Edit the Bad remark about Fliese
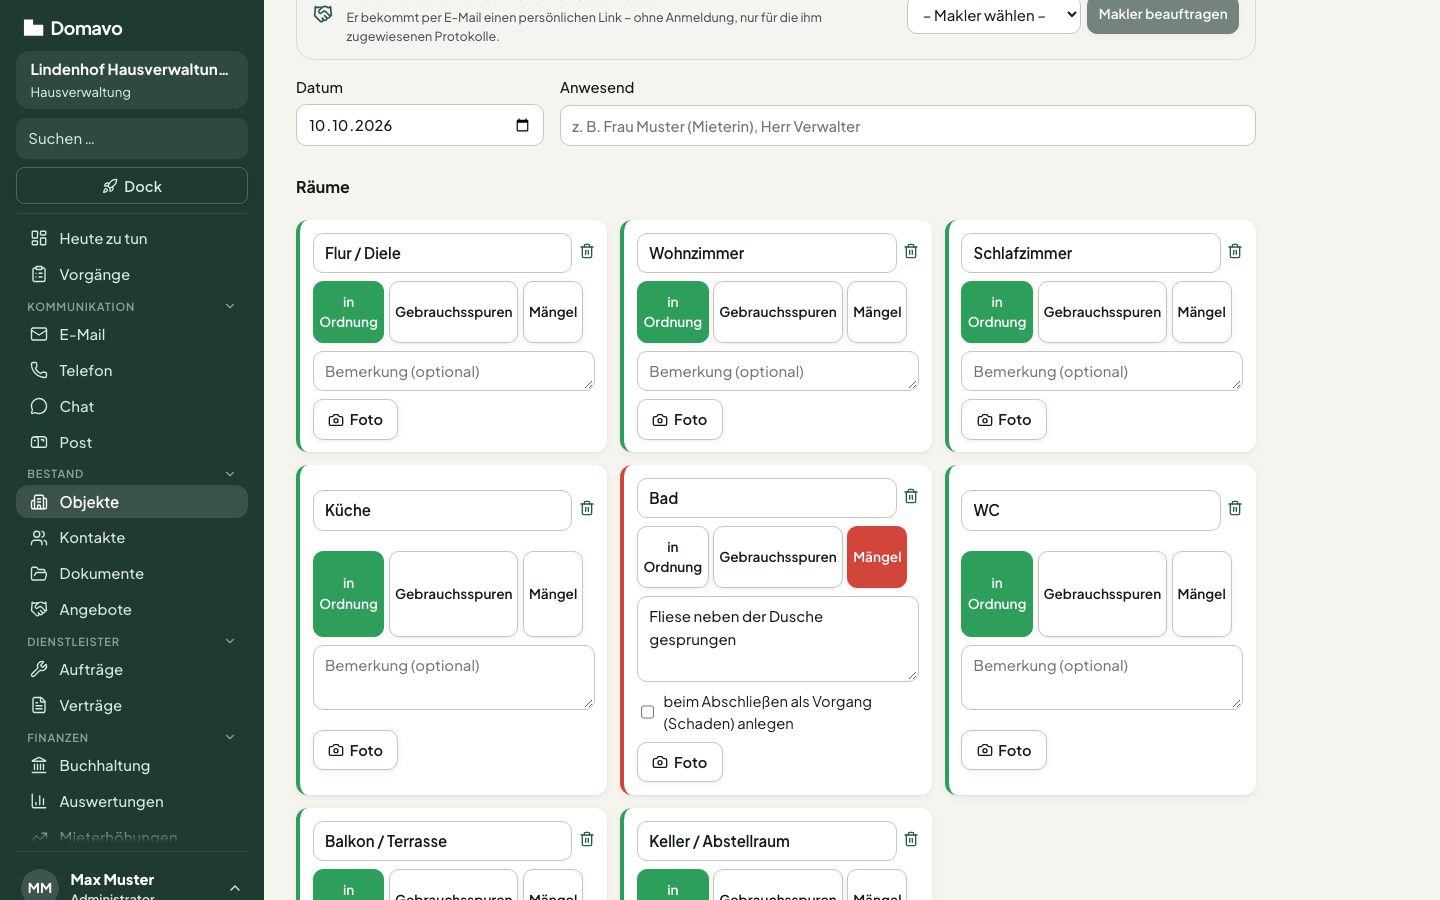 click(x=778, y=639)
